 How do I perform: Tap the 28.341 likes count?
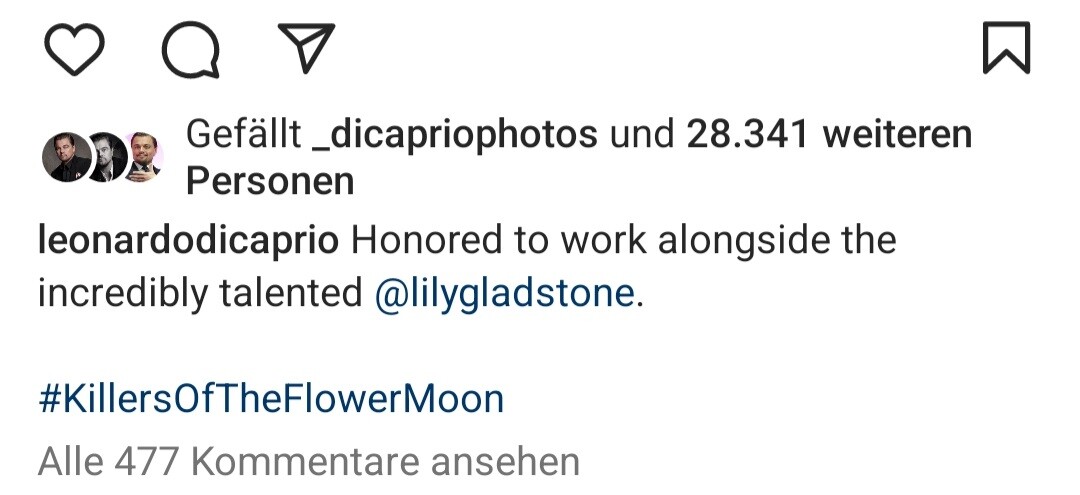click(x=747, y=134)
